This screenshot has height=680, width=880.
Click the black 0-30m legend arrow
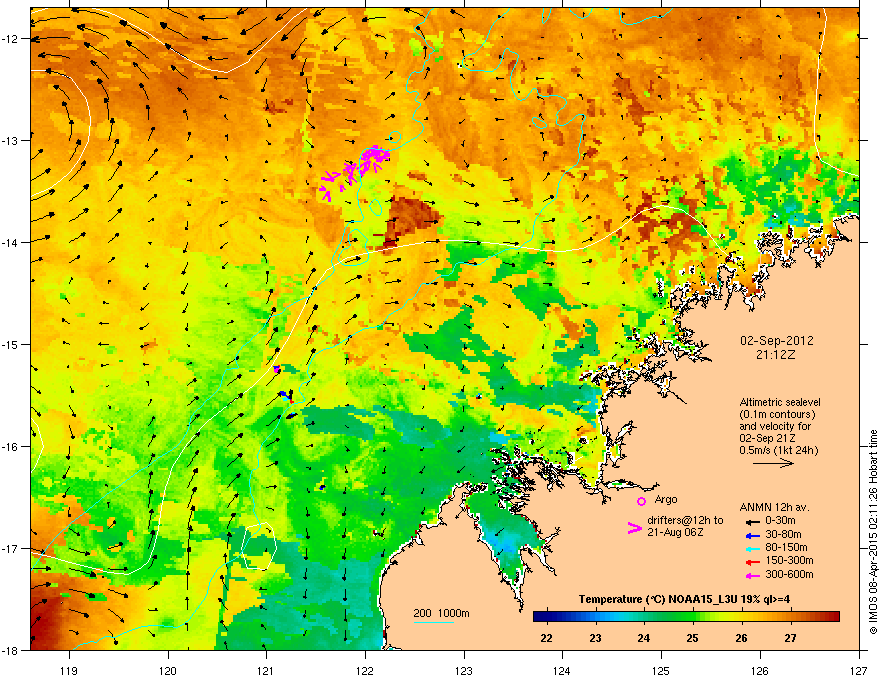point(752,522)
